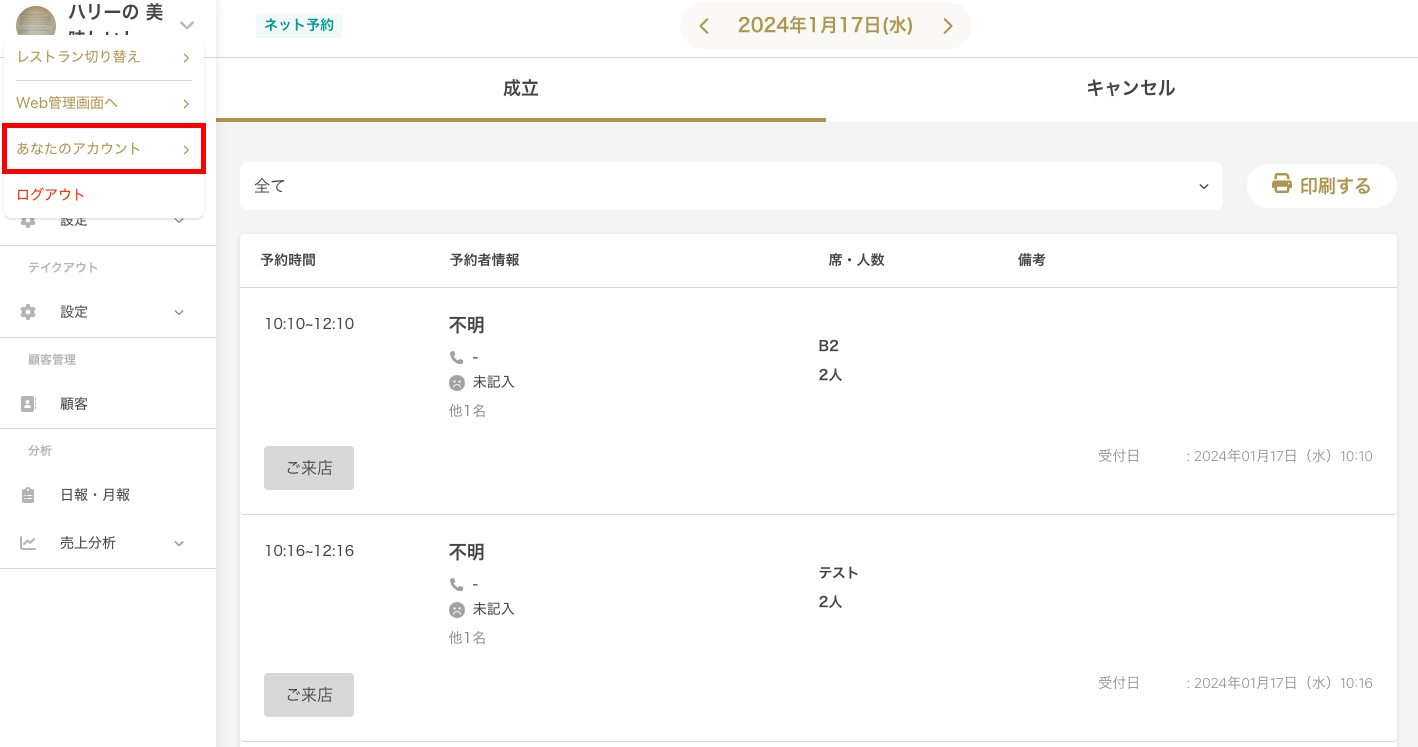Choose レストラン切り替え from the menu
Viewport: 1418px width, 747px height.
point(104,57)
